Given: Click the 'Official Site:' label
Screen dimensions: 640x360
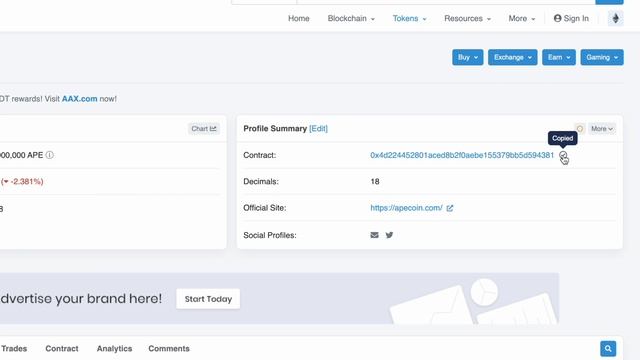Looking at the screenshot, I should tap(264, 208).
